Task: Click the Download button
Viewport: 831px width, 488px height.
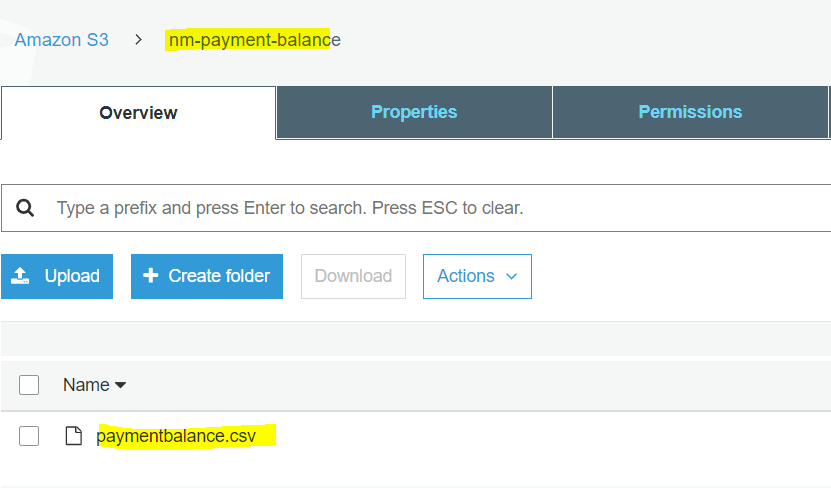Action: (353, 276)
